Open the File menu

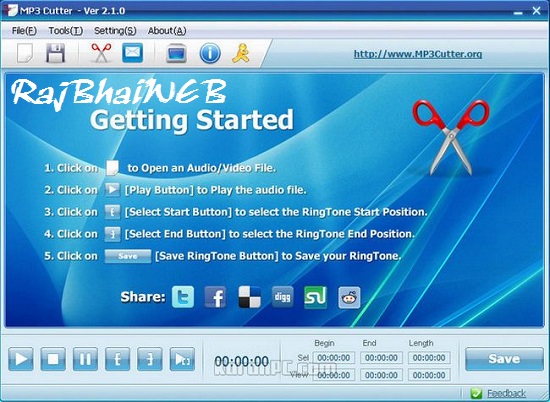[24, 31]
